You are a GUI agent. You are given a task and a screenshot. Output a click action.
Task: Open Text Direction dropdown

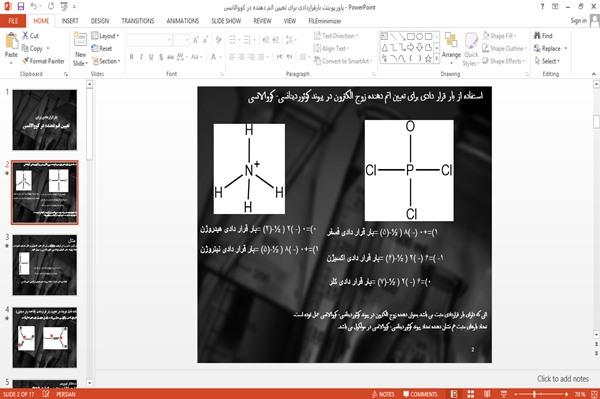pyautogui.click(x=336, y=36)
